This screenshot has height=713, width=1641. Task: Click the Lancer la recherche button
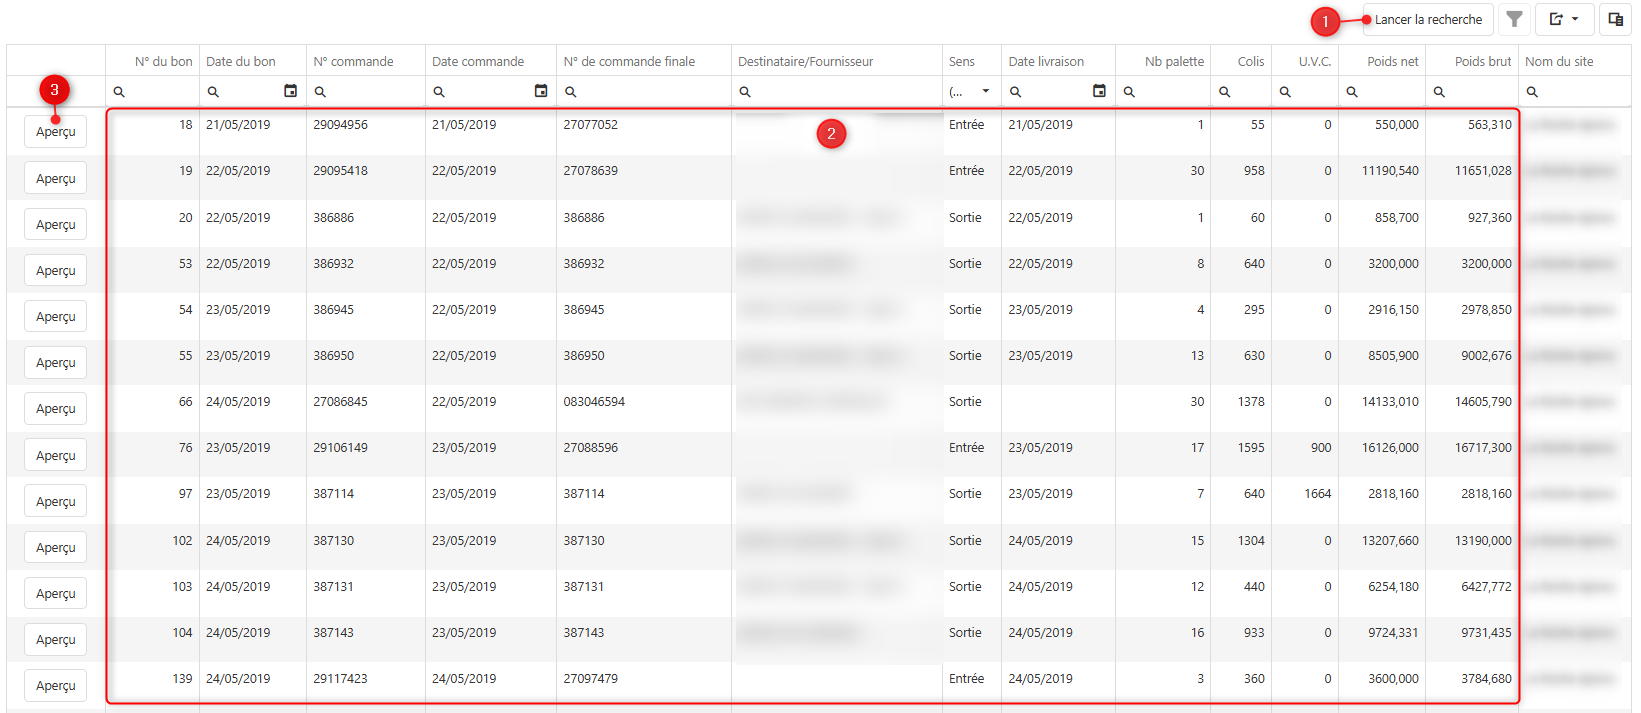[1427, 19]
